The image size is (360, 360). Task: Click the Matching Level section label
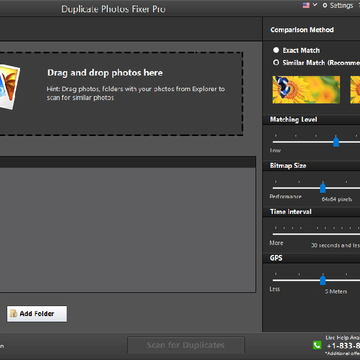click(x=293, y=119)
